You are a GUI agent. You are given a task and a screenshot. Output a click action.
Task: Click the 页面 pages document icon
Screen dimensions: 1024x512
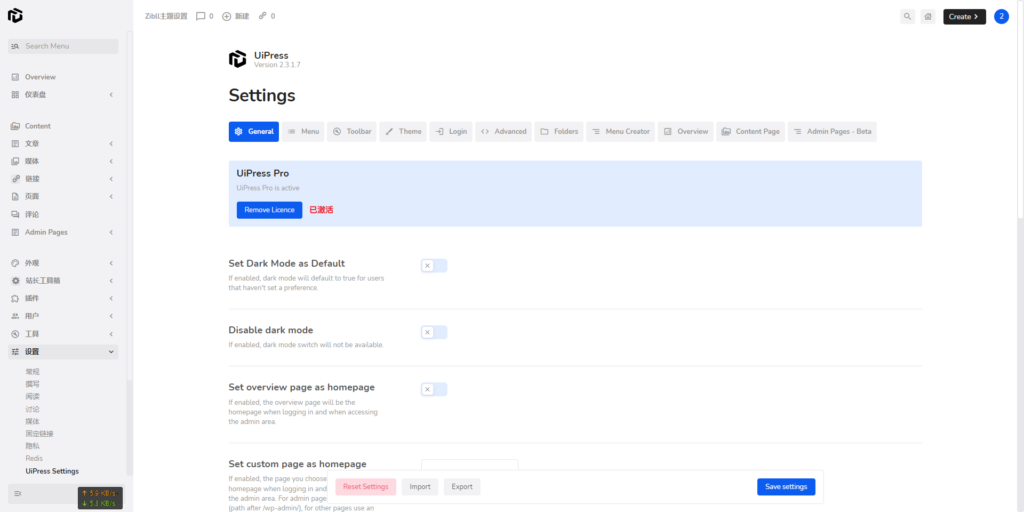click(x=15, y=197)
